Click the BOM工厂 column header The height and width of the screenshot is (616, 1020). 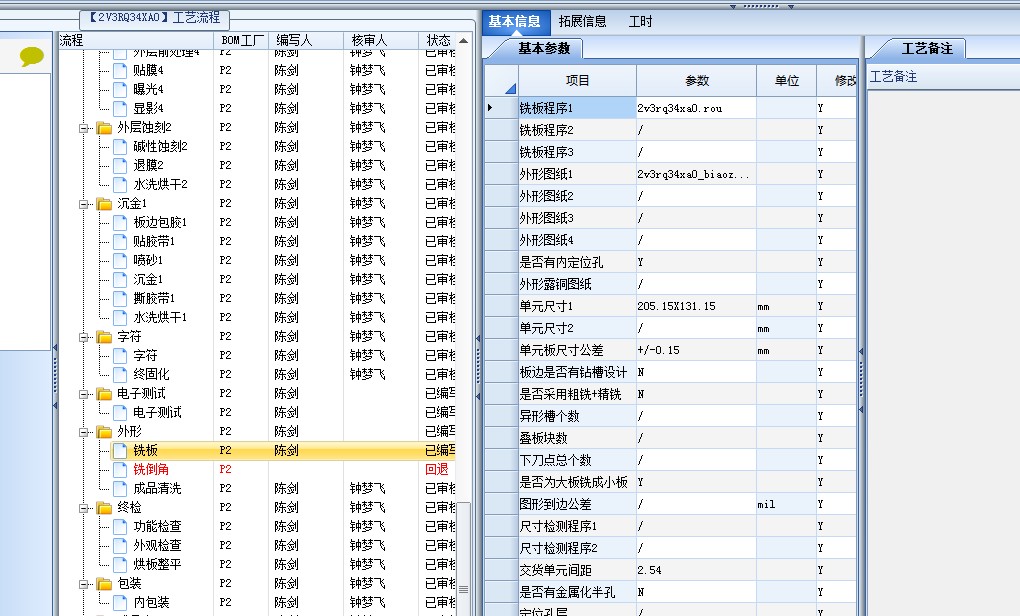pyautogui.click(x=243, y=40)
